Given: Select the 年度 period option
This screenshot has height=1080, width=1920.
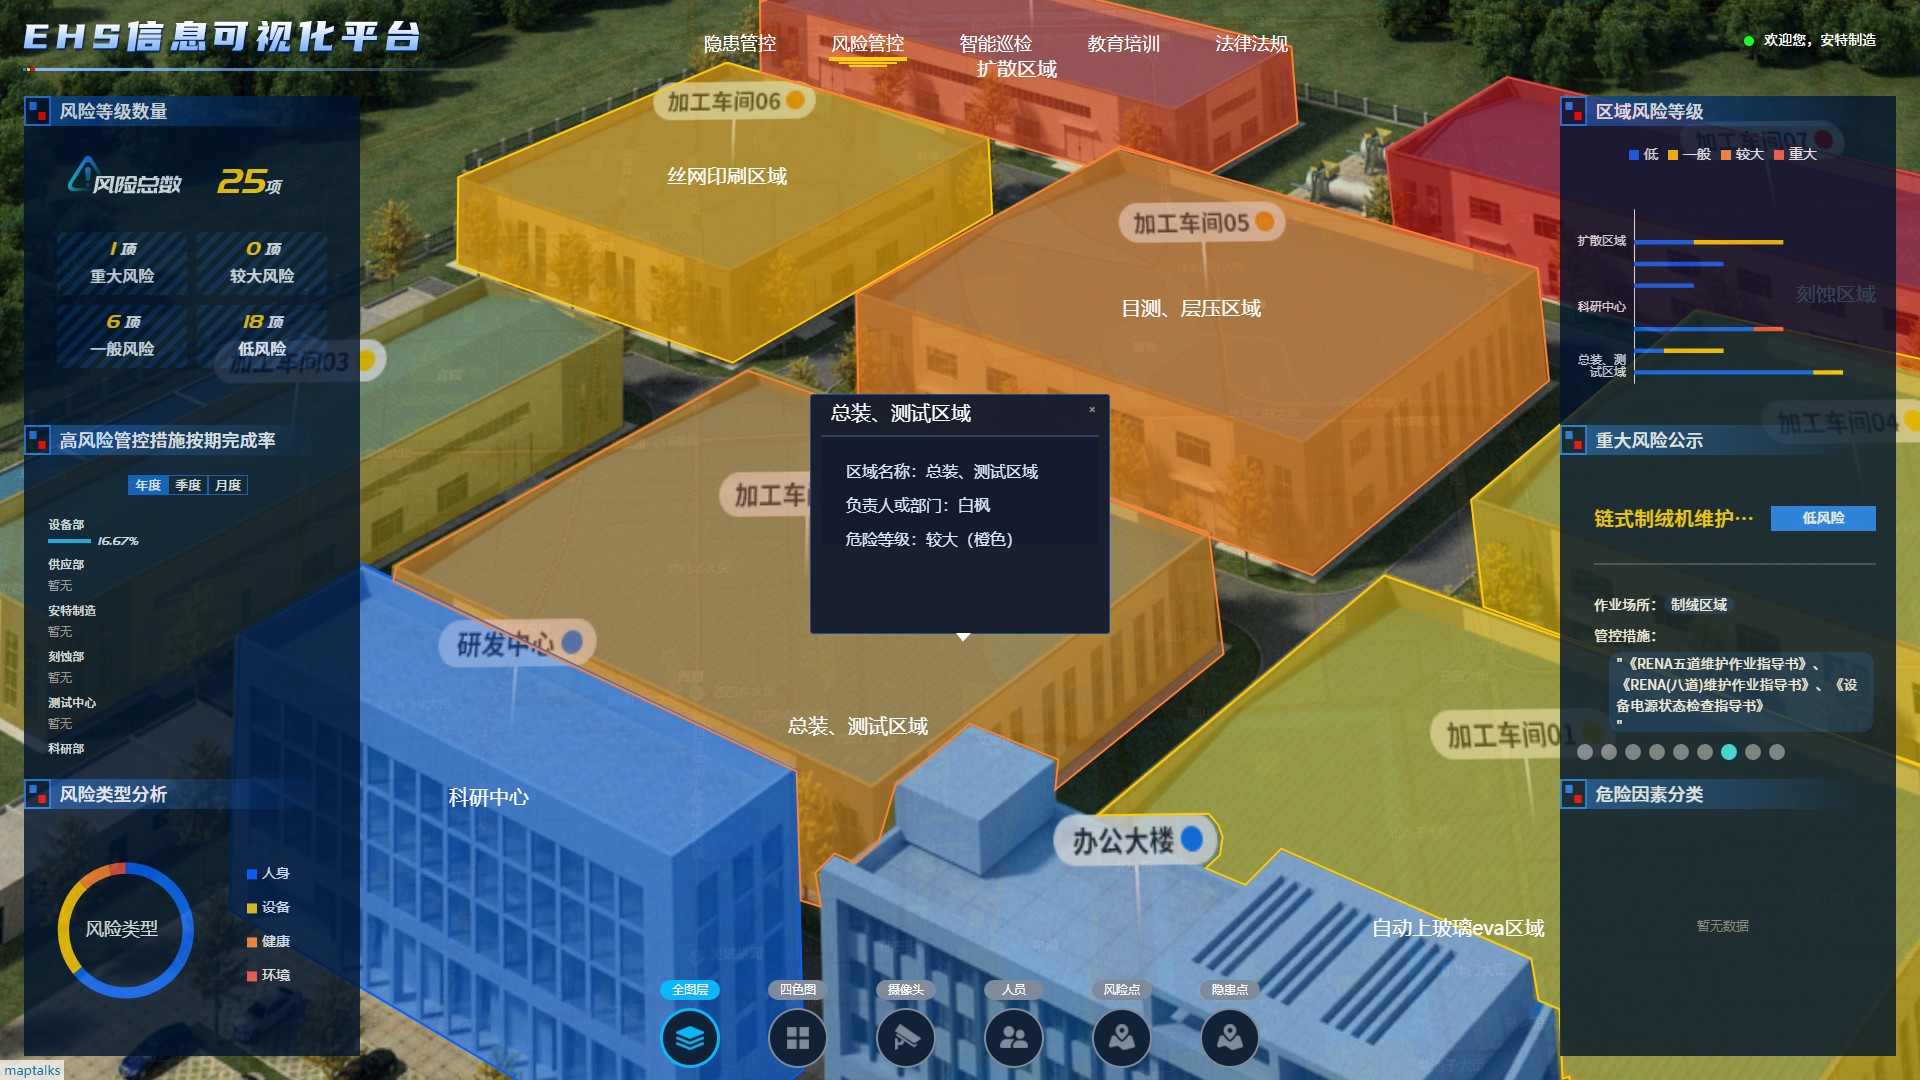Looking at the screenshot, I should point(148,485).
